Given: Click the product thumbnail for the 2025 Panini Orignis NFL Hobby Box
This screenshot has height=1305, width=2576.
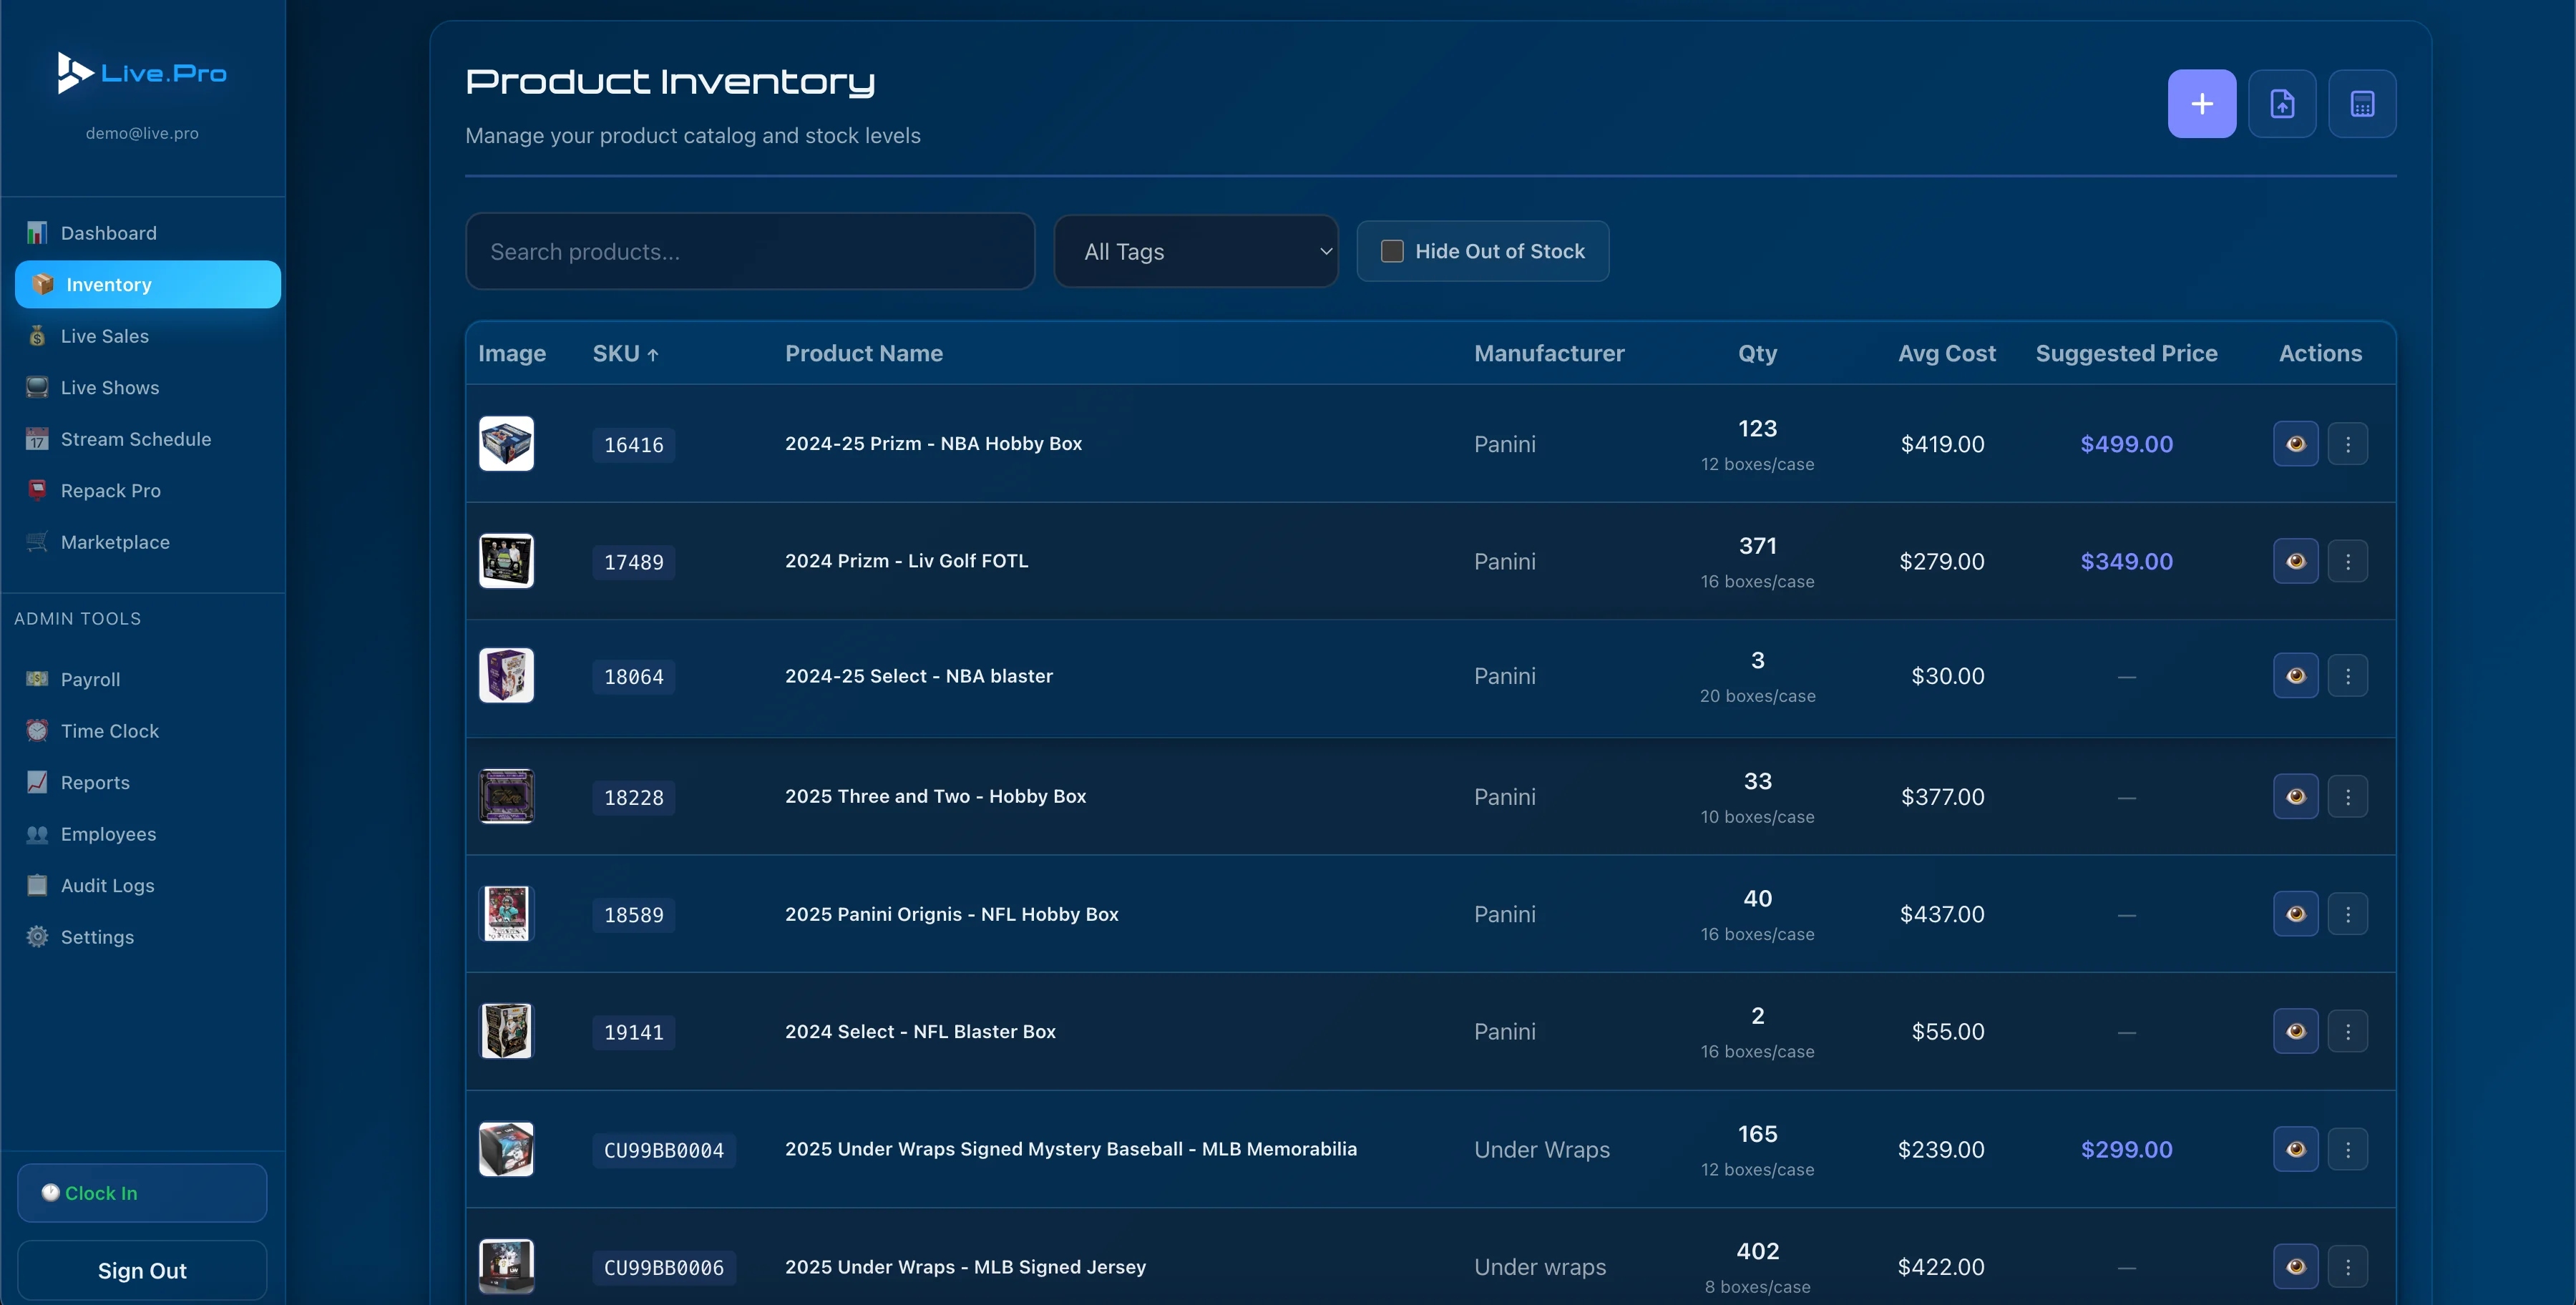Looking at the screenshot, I should 507,913.
